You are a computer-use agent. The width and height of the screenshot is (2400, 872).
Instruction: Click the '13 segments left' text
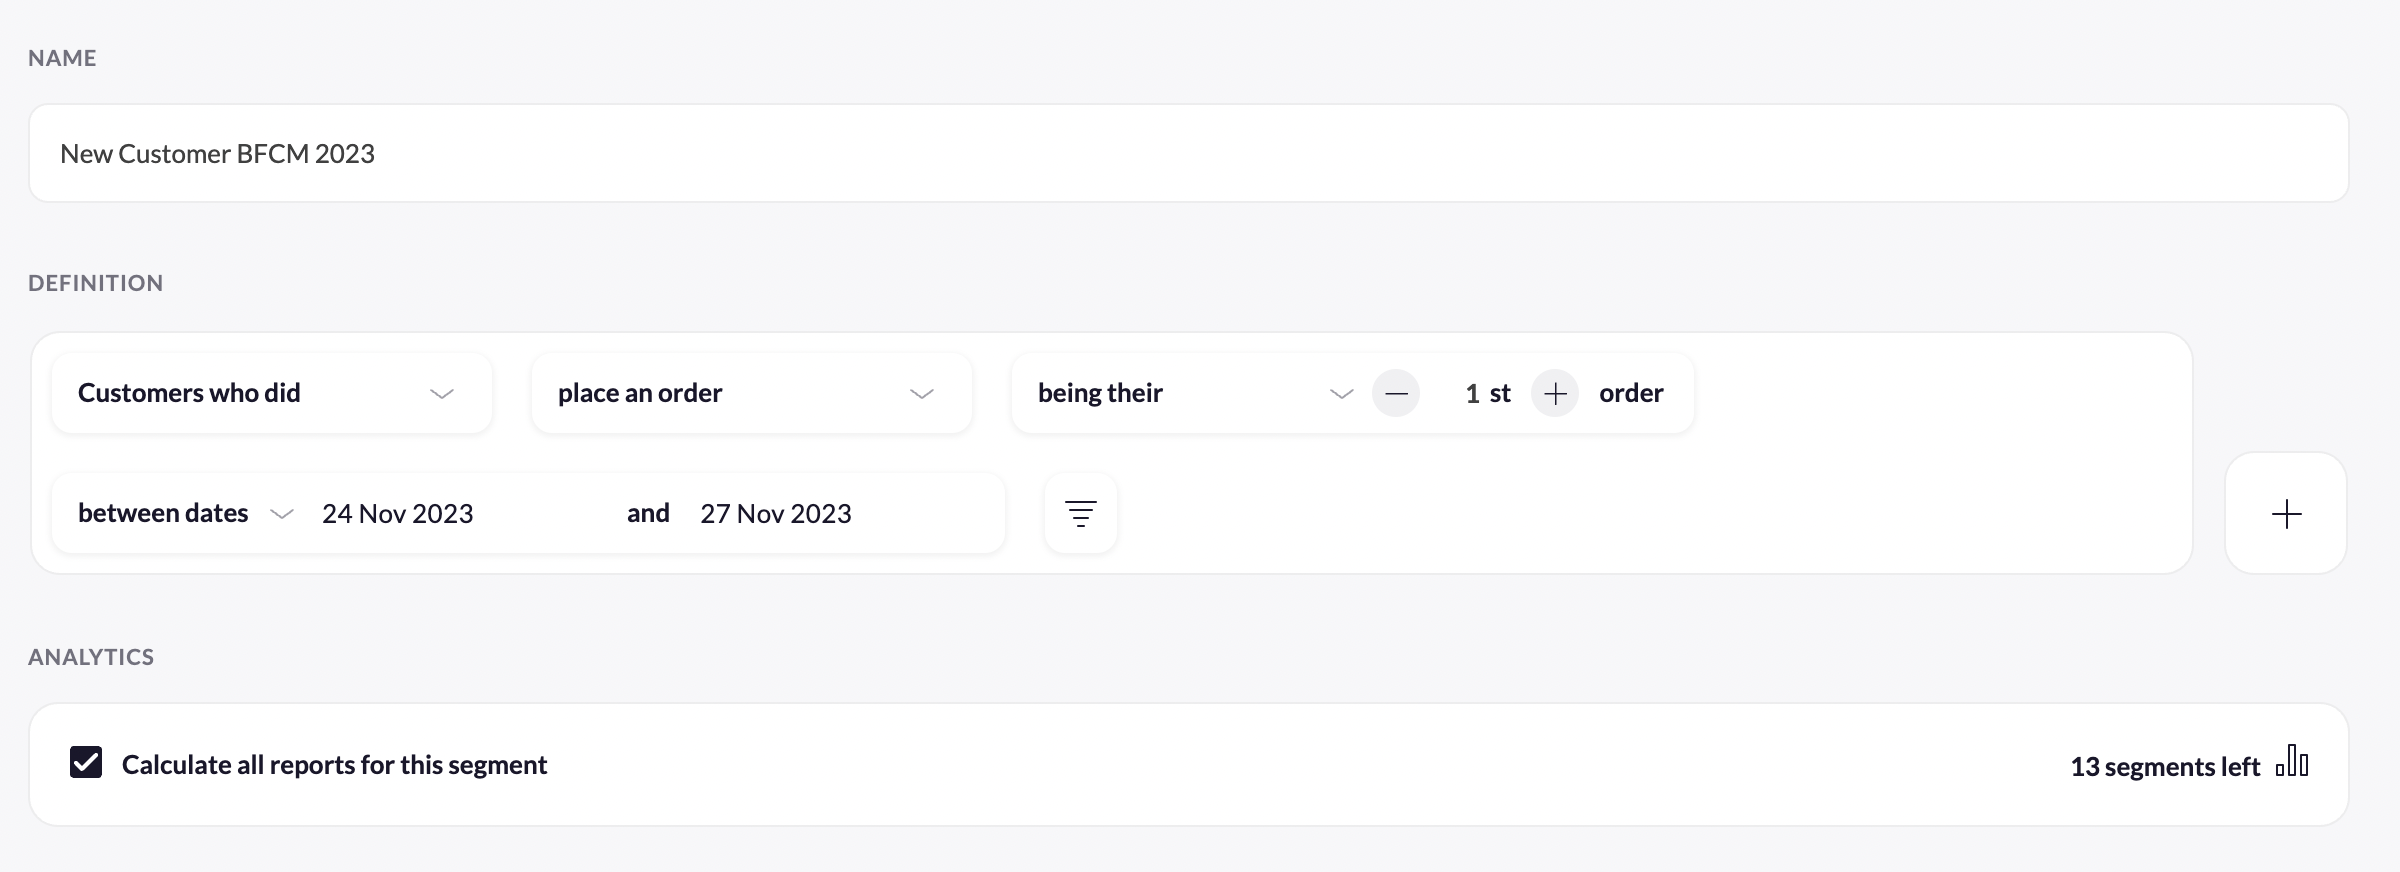pyautogui.click(x=2164, y=767)
